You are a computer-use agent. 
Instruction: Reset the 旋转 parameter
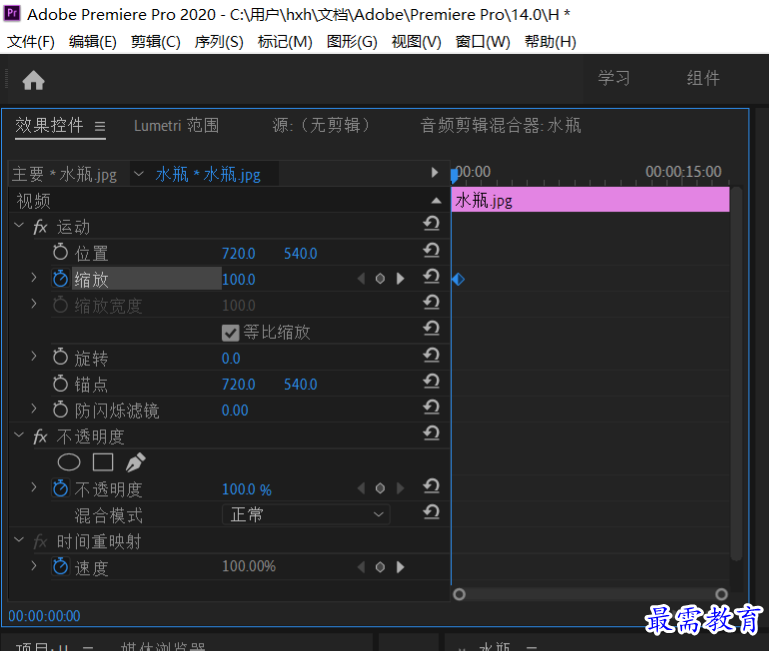click(x=431, y=355)
